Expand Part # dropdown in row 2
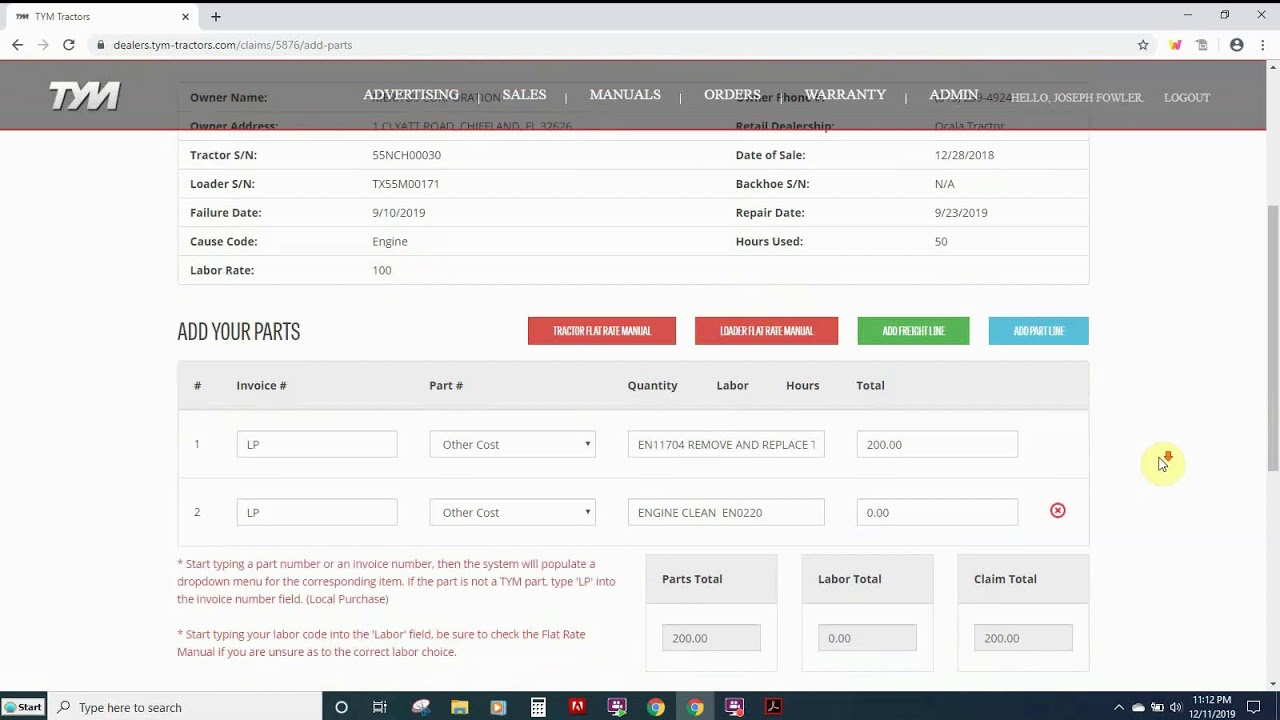Viewport: 1280px width, 720px height. click(x=512, y=512)
